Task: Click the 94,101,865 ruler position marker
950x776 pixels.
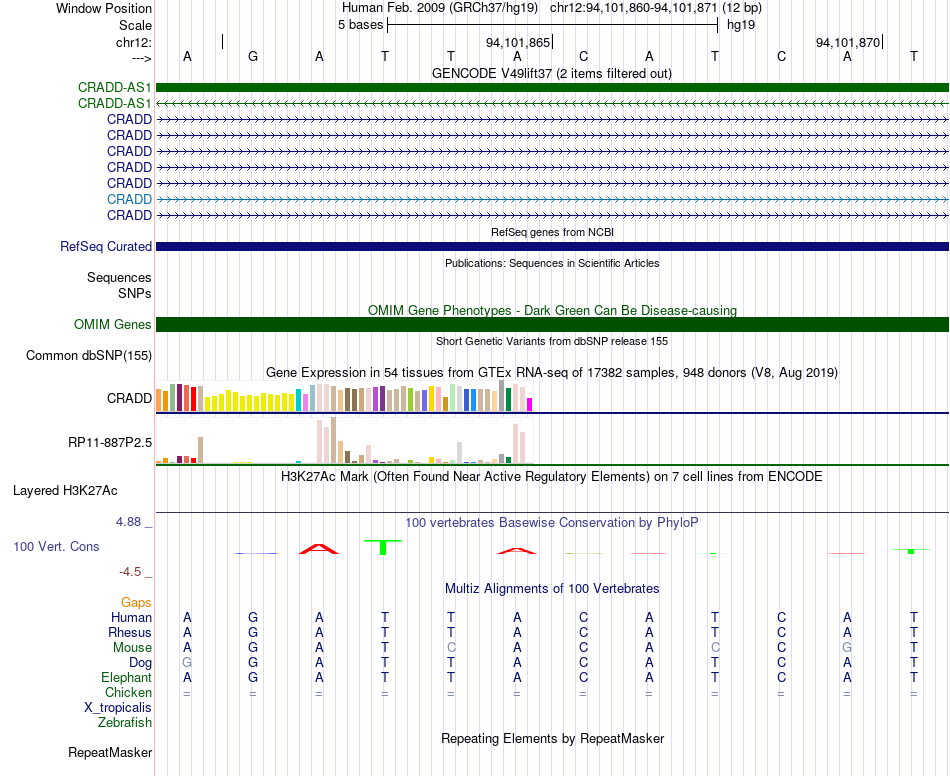Action: coord(518,42)
